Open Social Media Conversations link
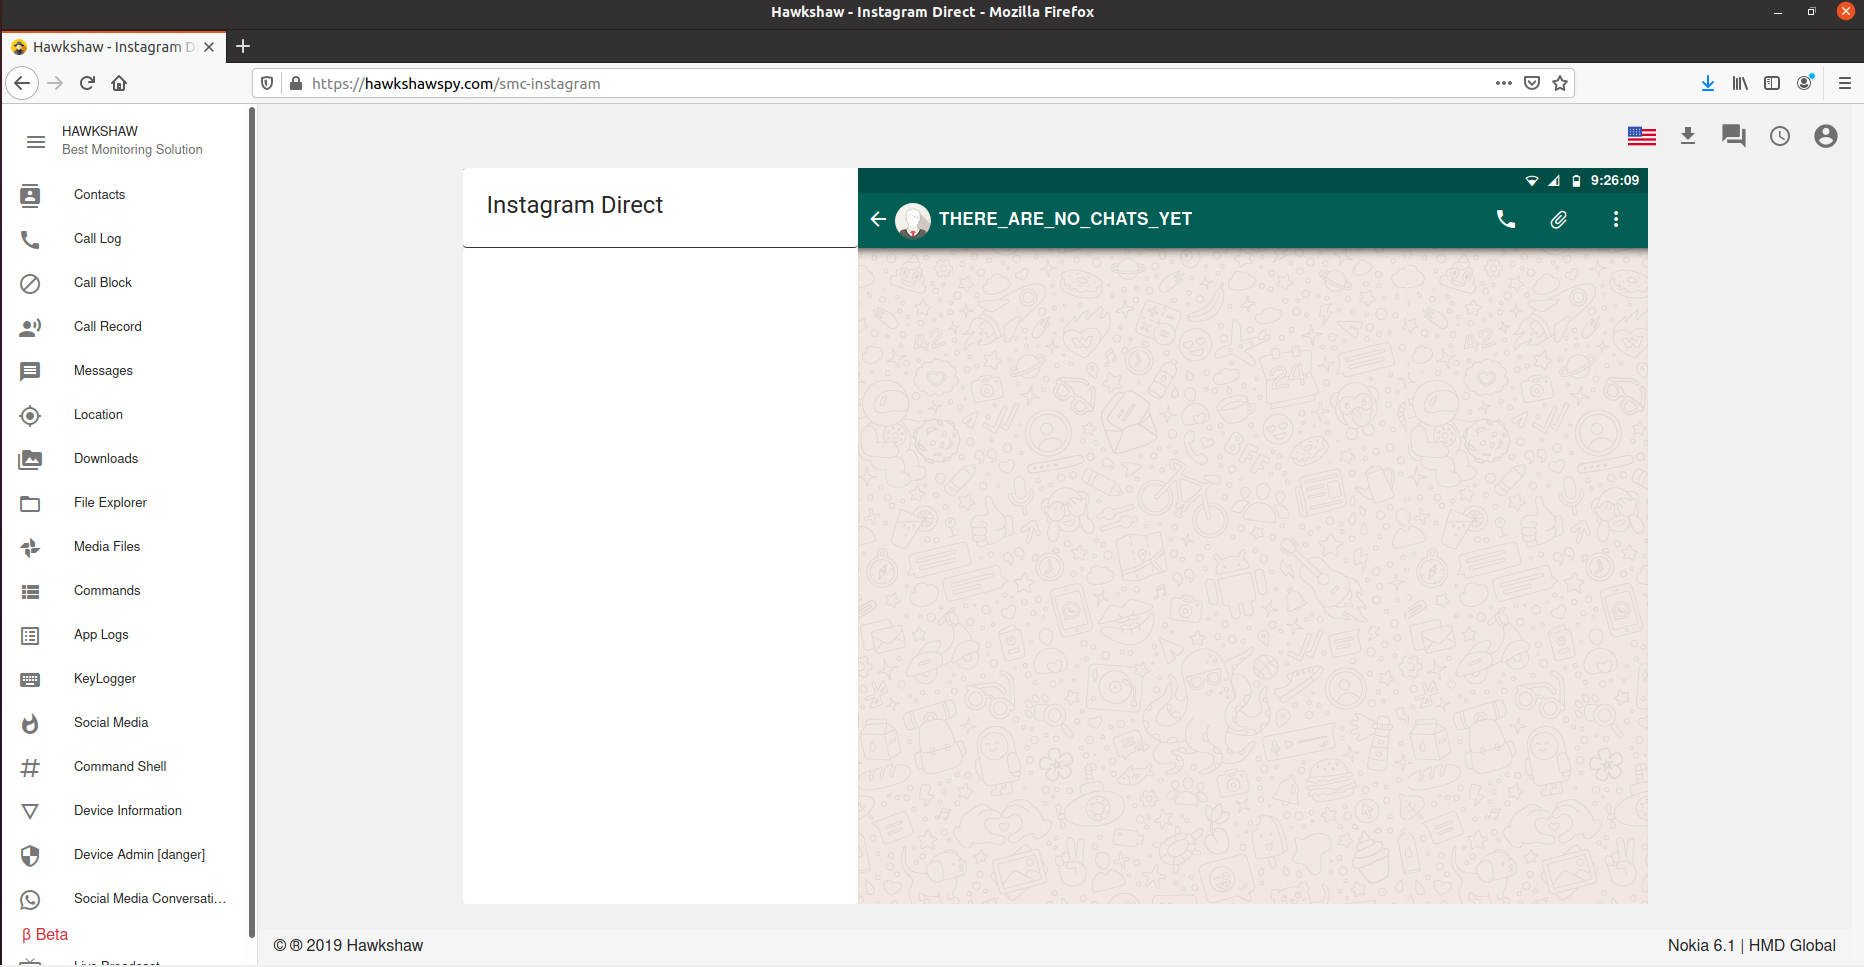 pyautogui.click(x=150, y=899)
